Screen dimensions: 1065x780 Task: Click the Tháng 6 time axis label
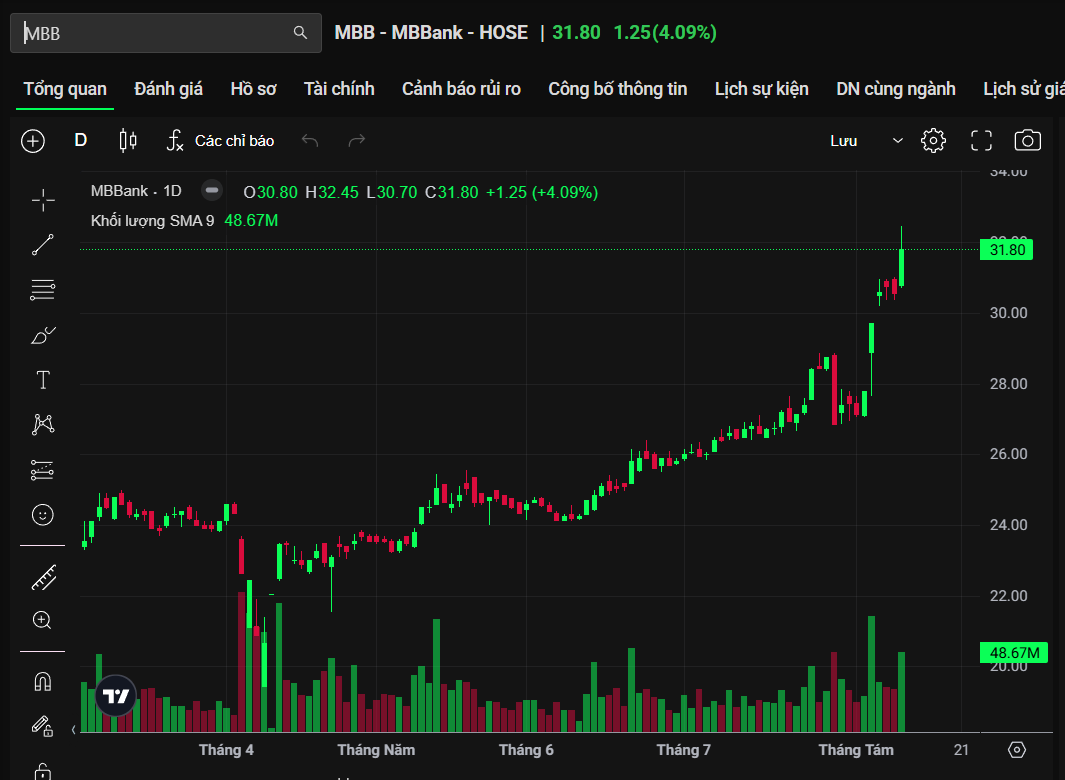(526, 750)
